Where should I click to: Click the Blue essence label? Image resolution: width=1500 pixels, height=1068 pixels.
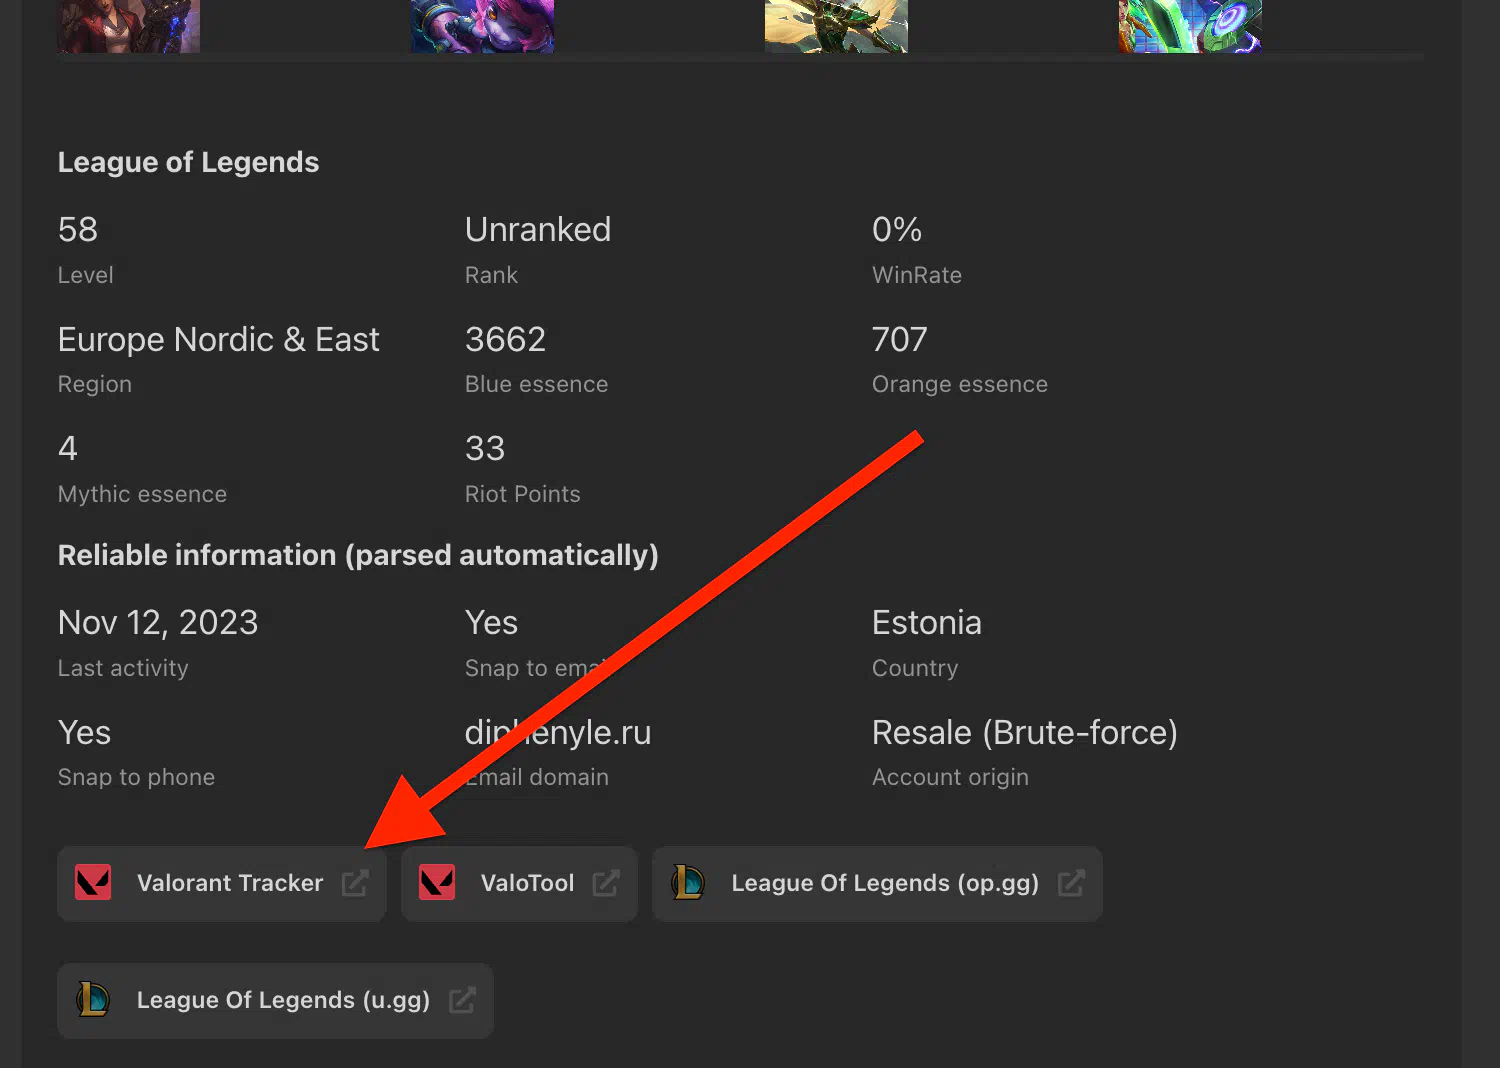(536, 385)
